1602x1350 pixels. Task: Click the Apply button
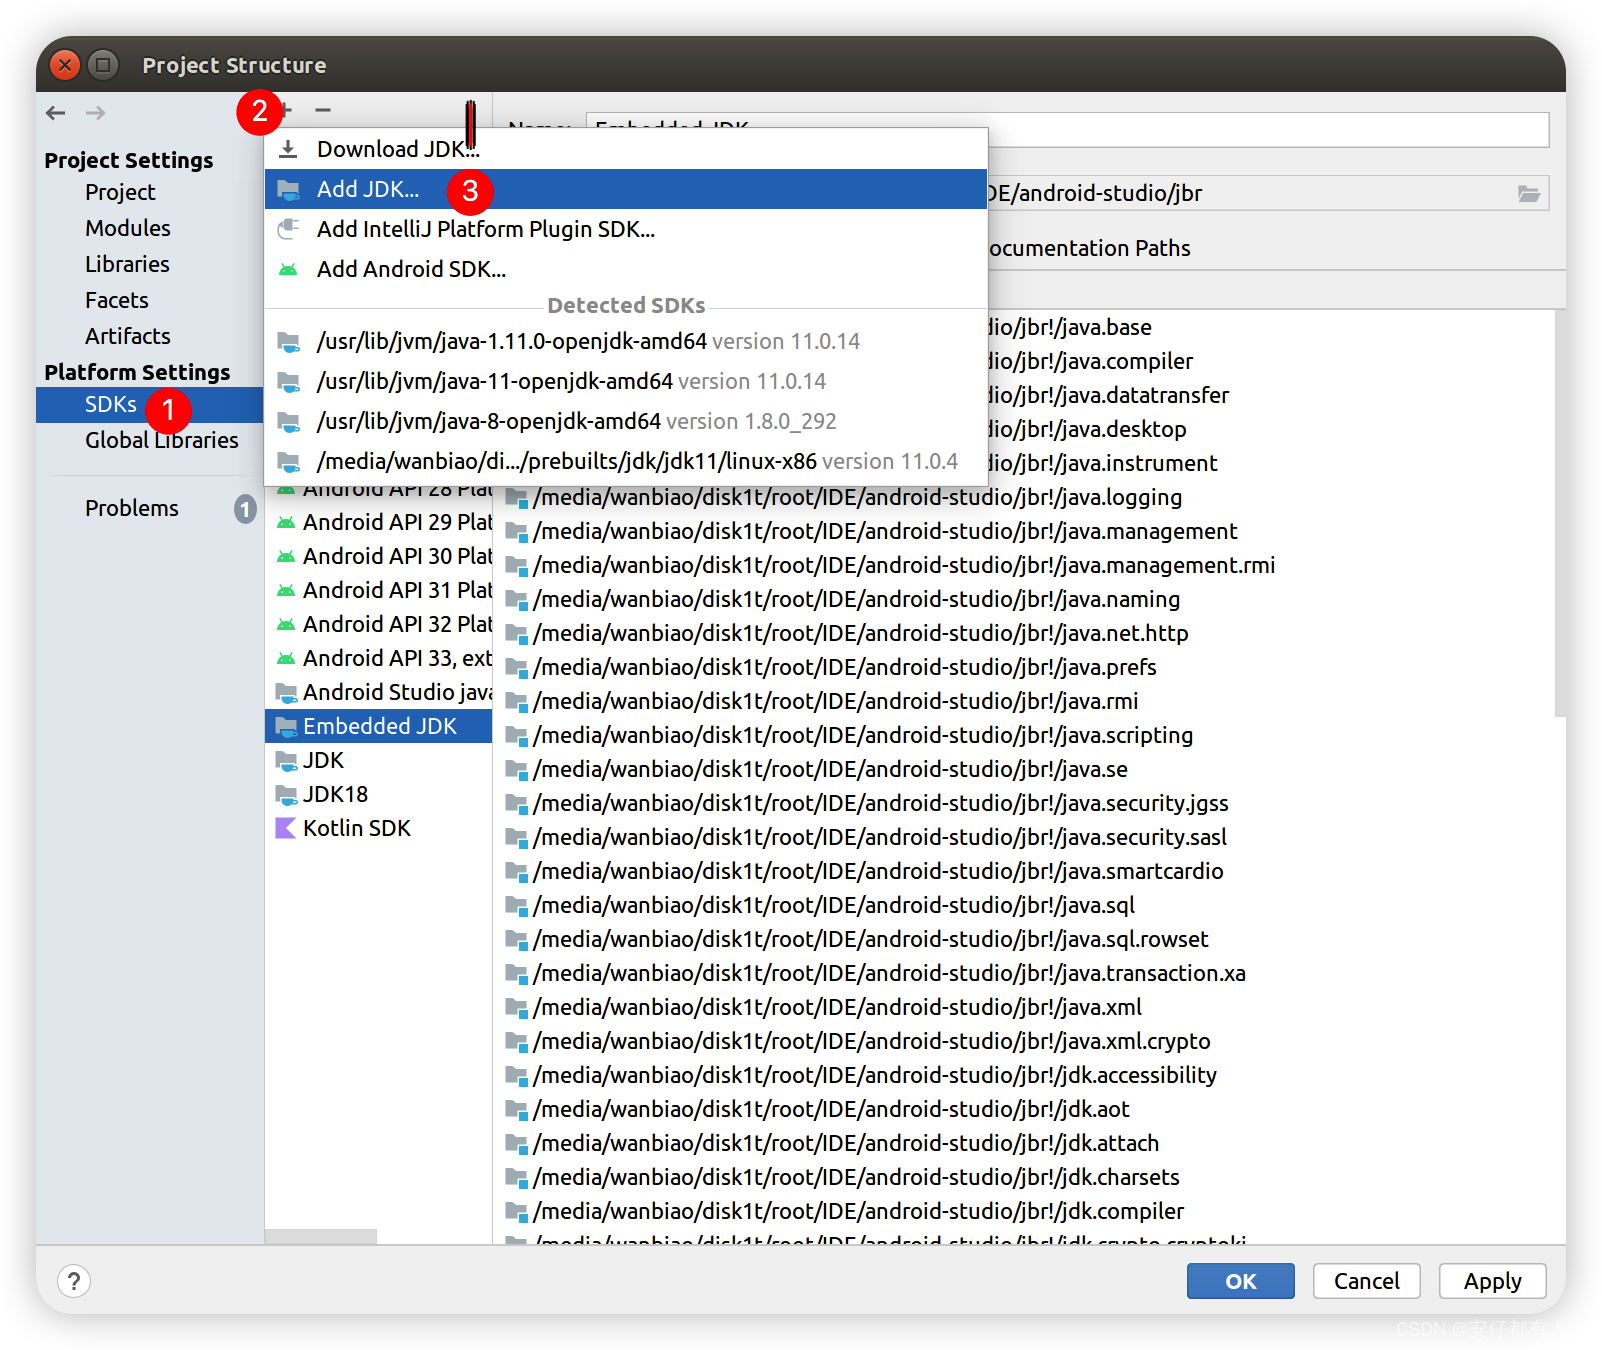pos(1492,1281)
